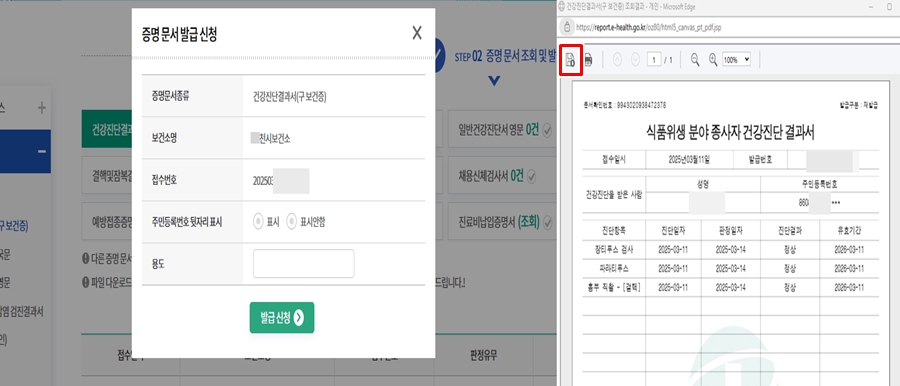Viewport: 900px width, 386px height.
Task: Open the 채용신체검사서 0건 option
Action: (502, 176)
